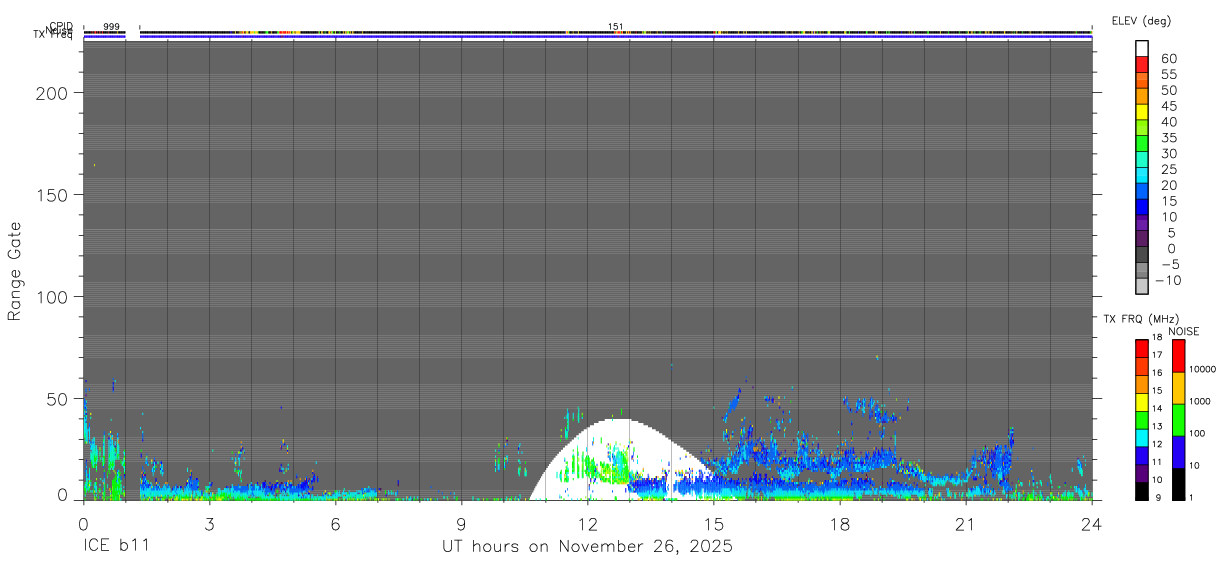Click the '151' CPID value

tap(616, 26)
